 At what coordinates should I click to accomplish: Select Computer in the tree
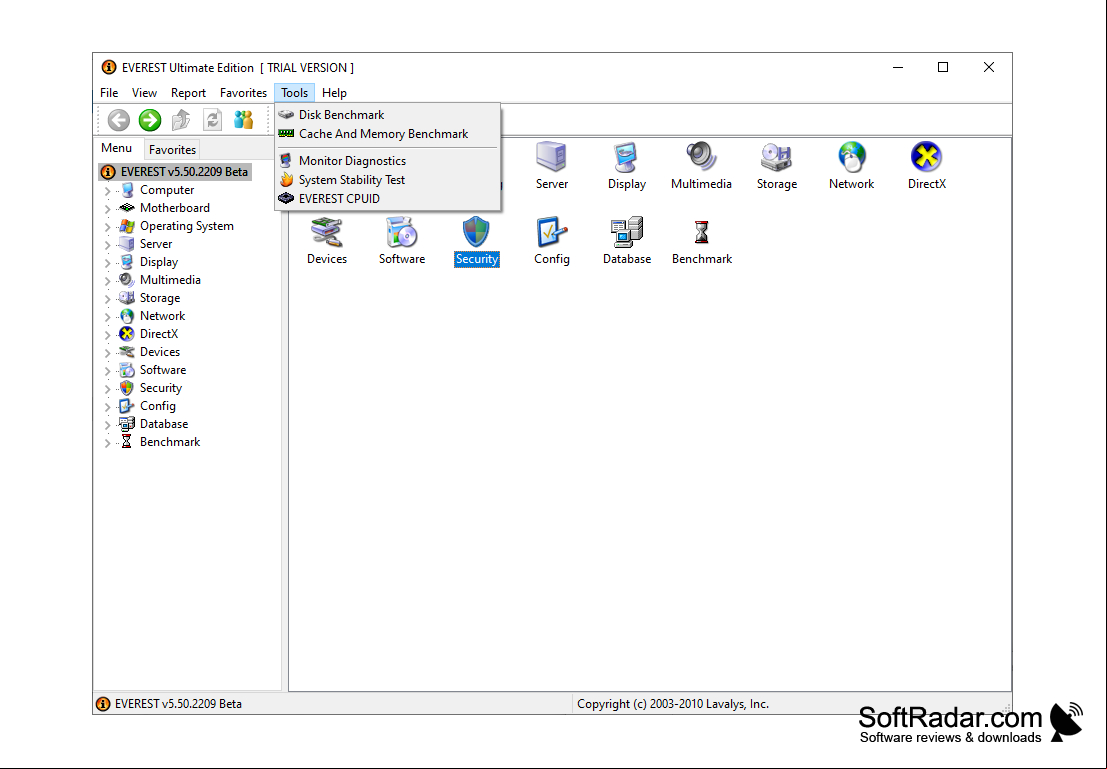tap(167, 190)
